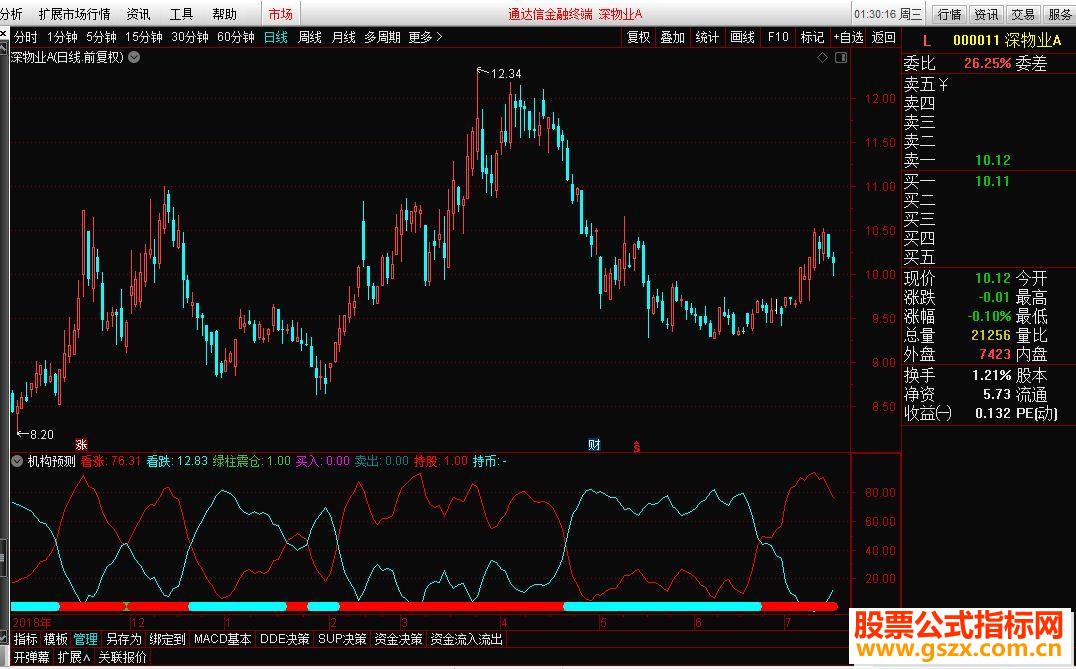1076x669 pixels.
Task: Select the MACD基本 indicator template
Action: 222,639
